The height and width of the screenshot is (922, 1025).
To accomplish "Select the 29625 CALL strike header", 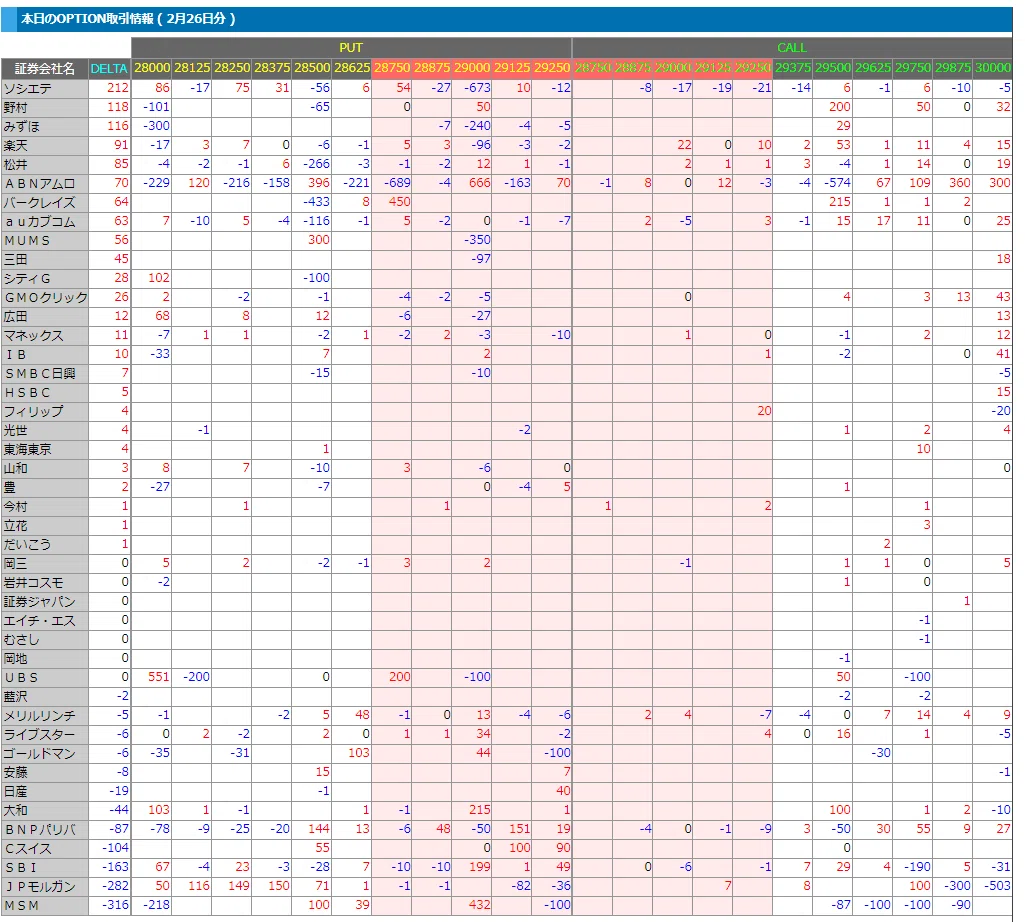I will [x=873, y=68].
